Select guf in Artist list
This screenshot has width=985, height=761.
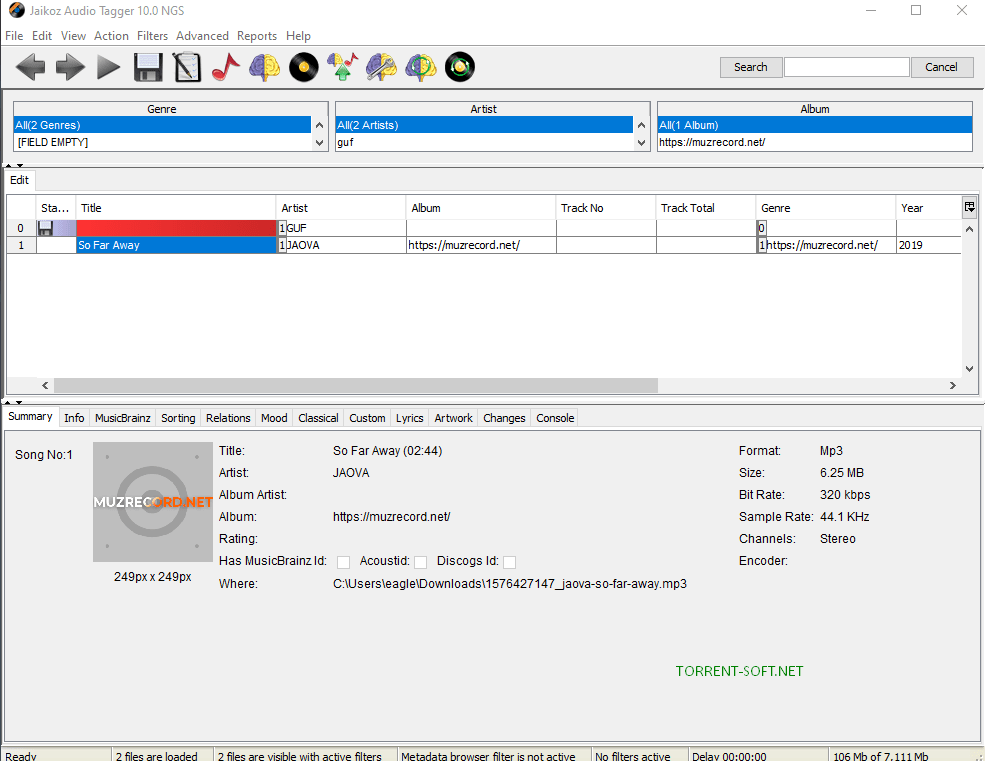(484, 143)
